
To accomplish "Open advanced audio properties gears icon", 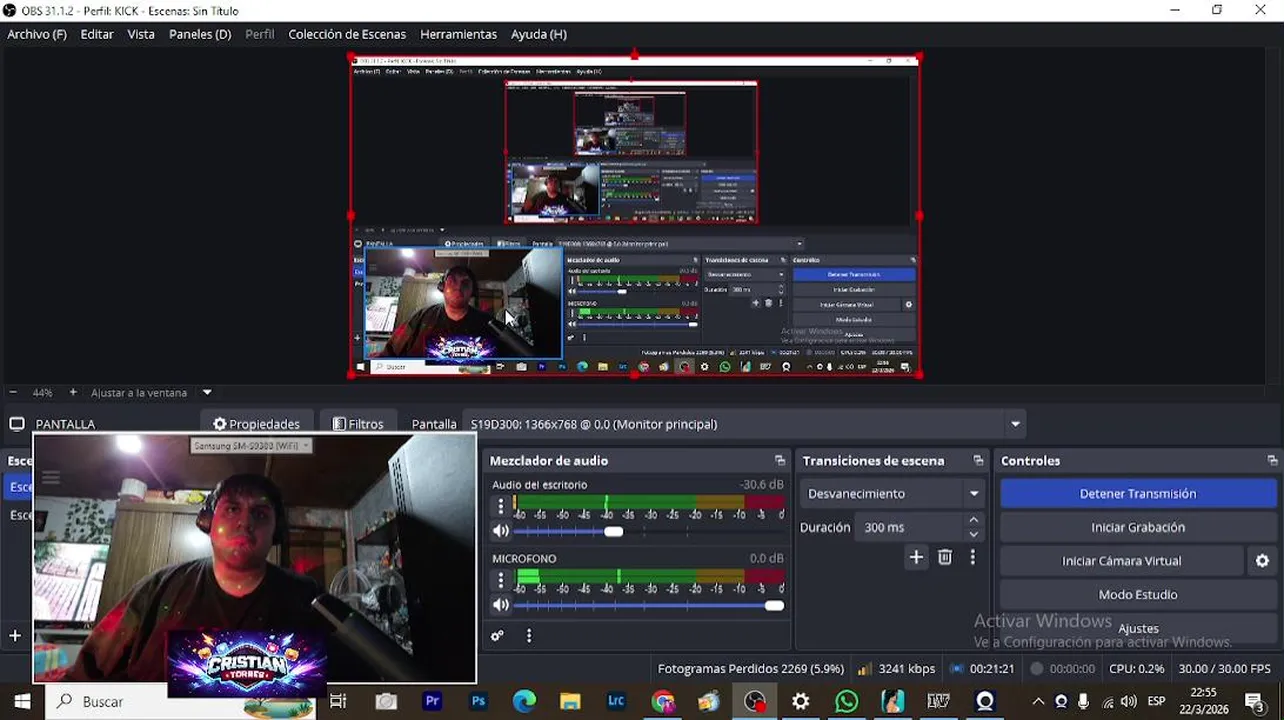I will [x=497, y=635].
